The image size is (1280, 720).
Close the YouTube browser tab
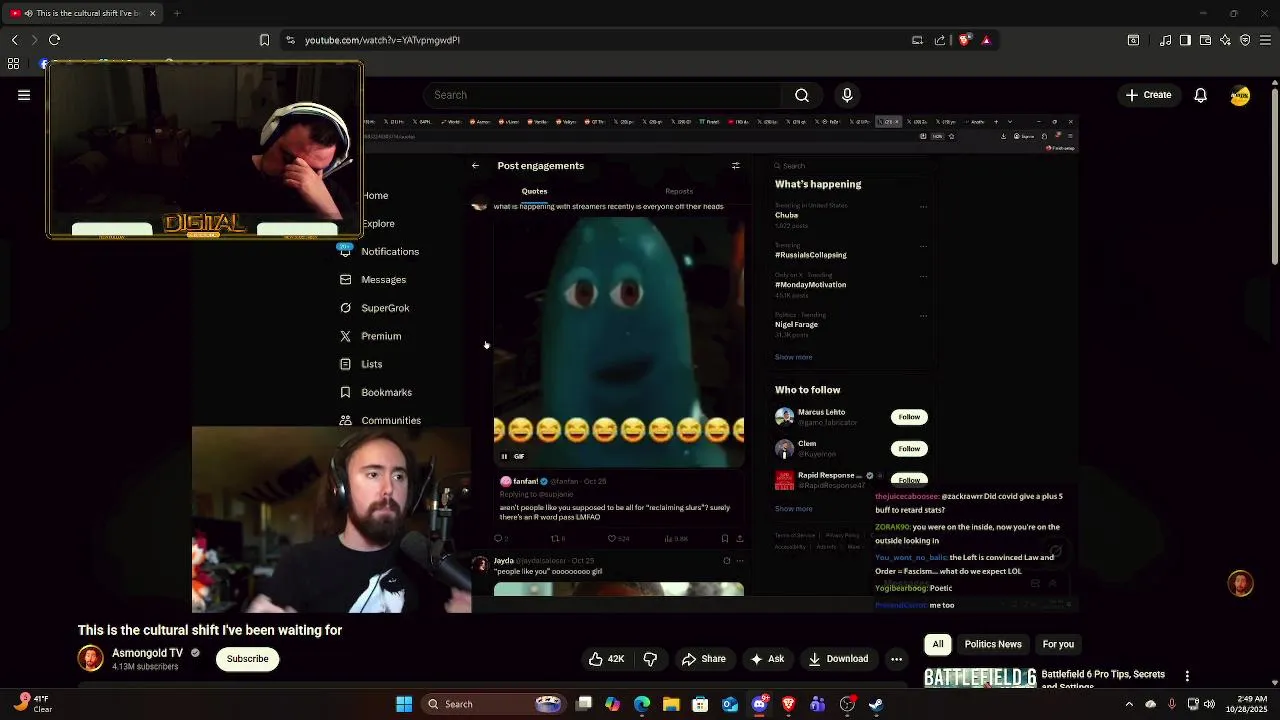[152, 13]
